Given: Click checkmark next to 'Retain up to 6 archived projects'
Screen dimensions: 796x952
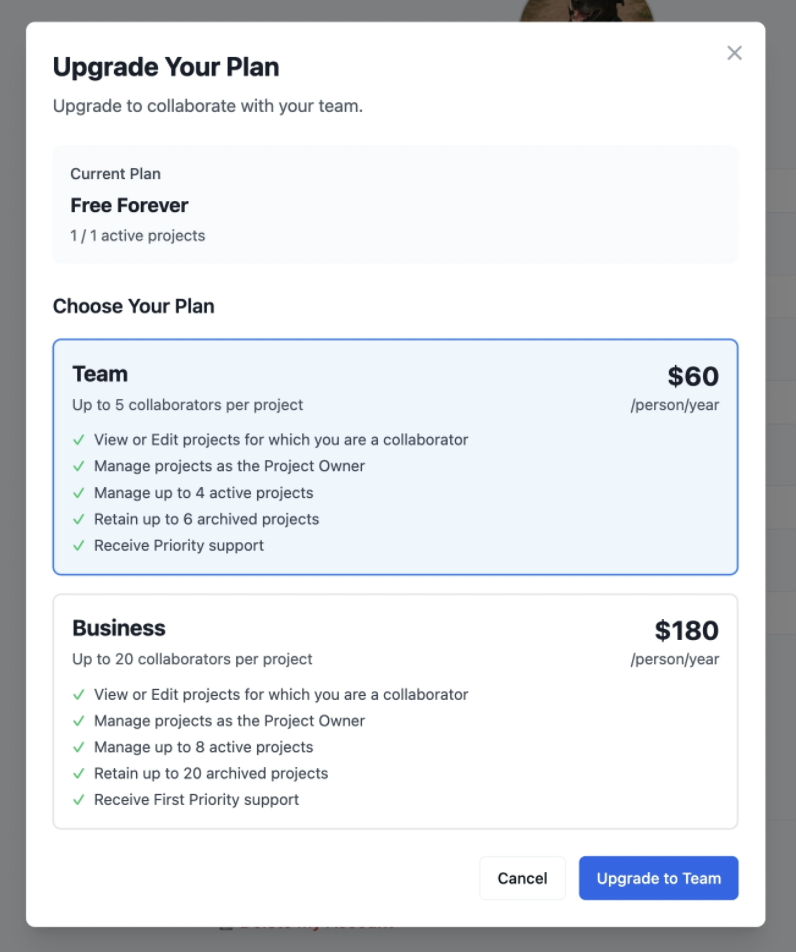Looking at the screenshot, I should point(79,520).
